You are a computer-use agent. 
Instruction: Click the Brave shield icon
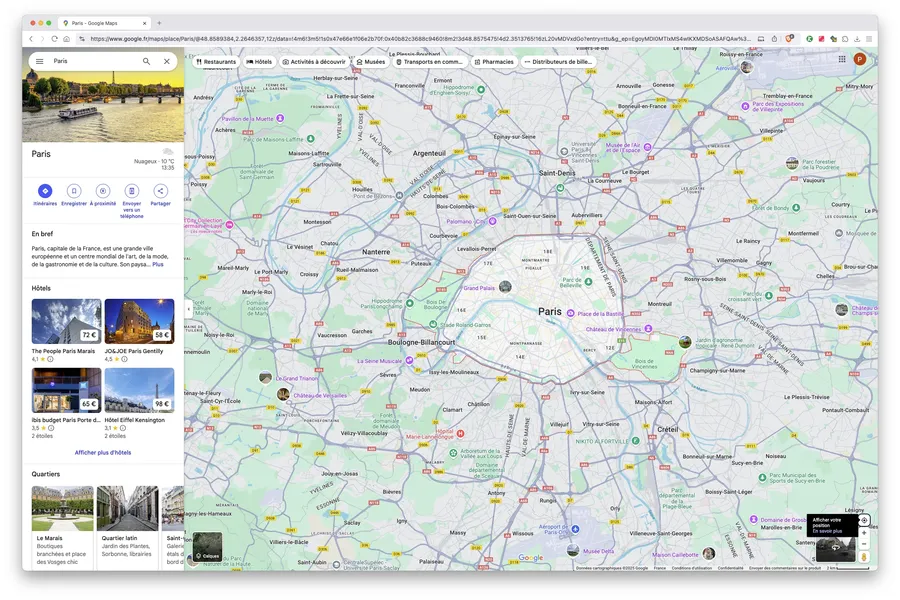pyautogui.click(x=789, y=38)
